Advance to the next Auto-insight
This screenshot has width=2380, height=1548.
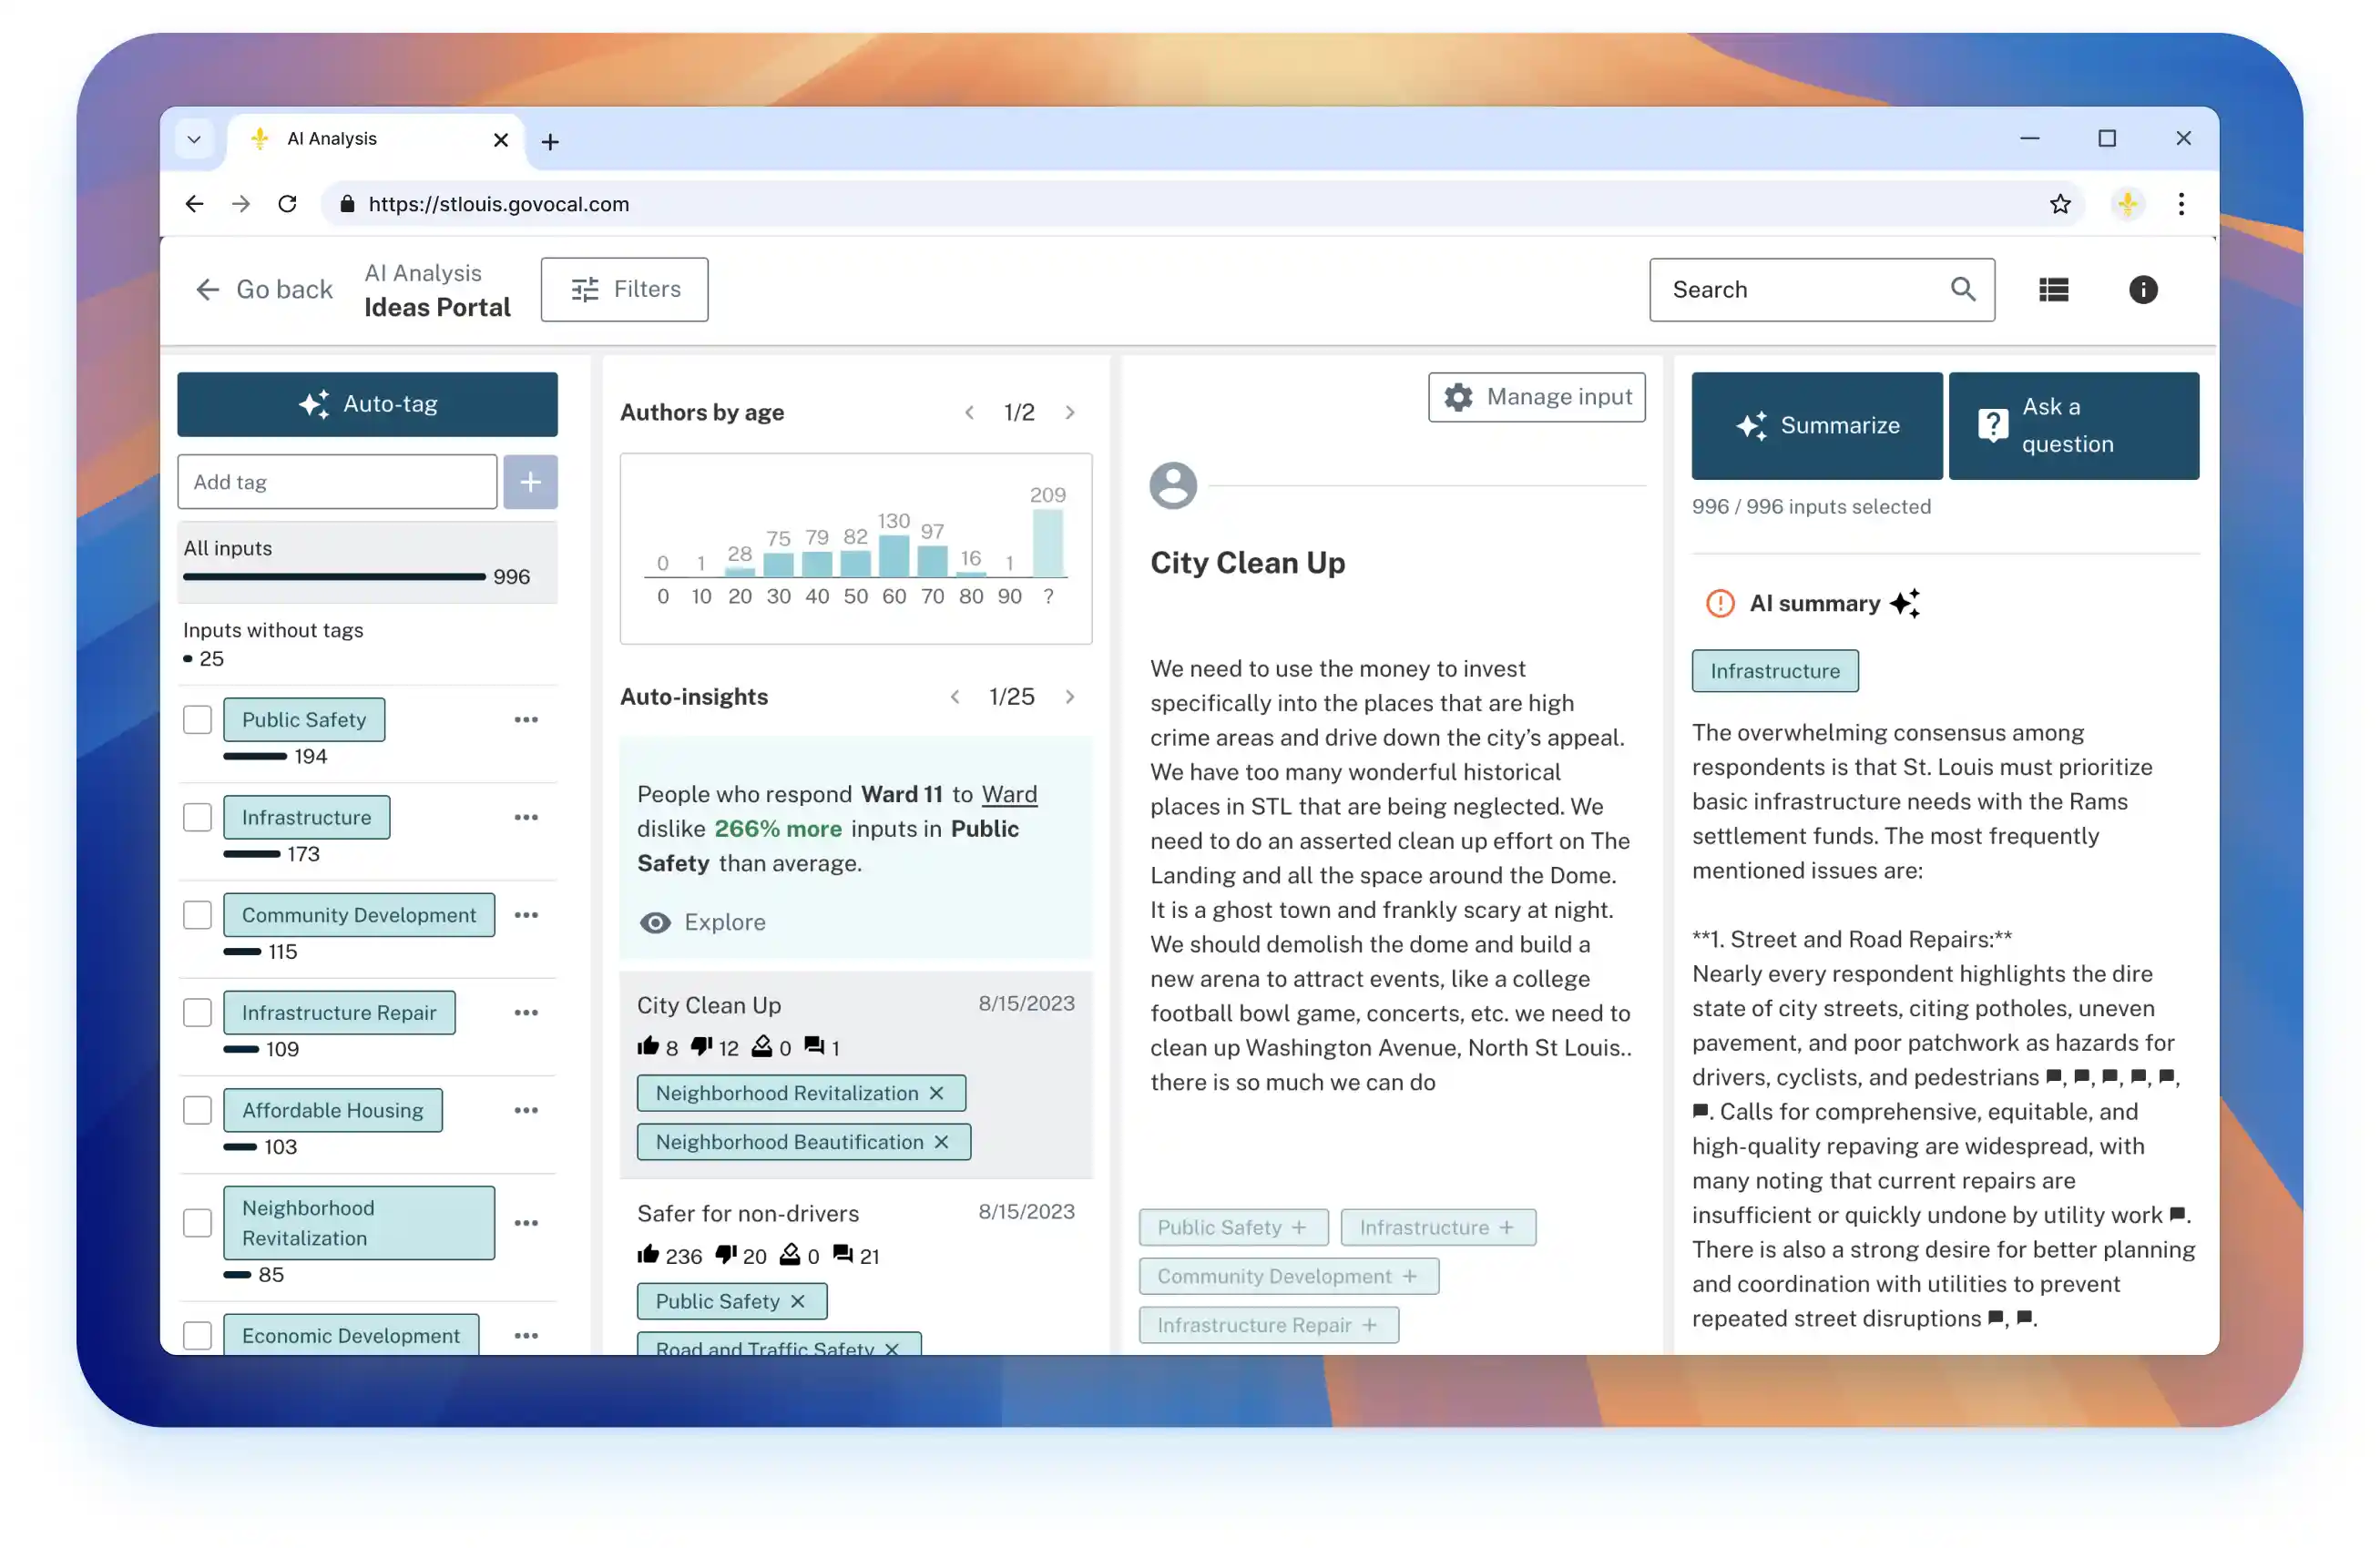coord(1070,697)
